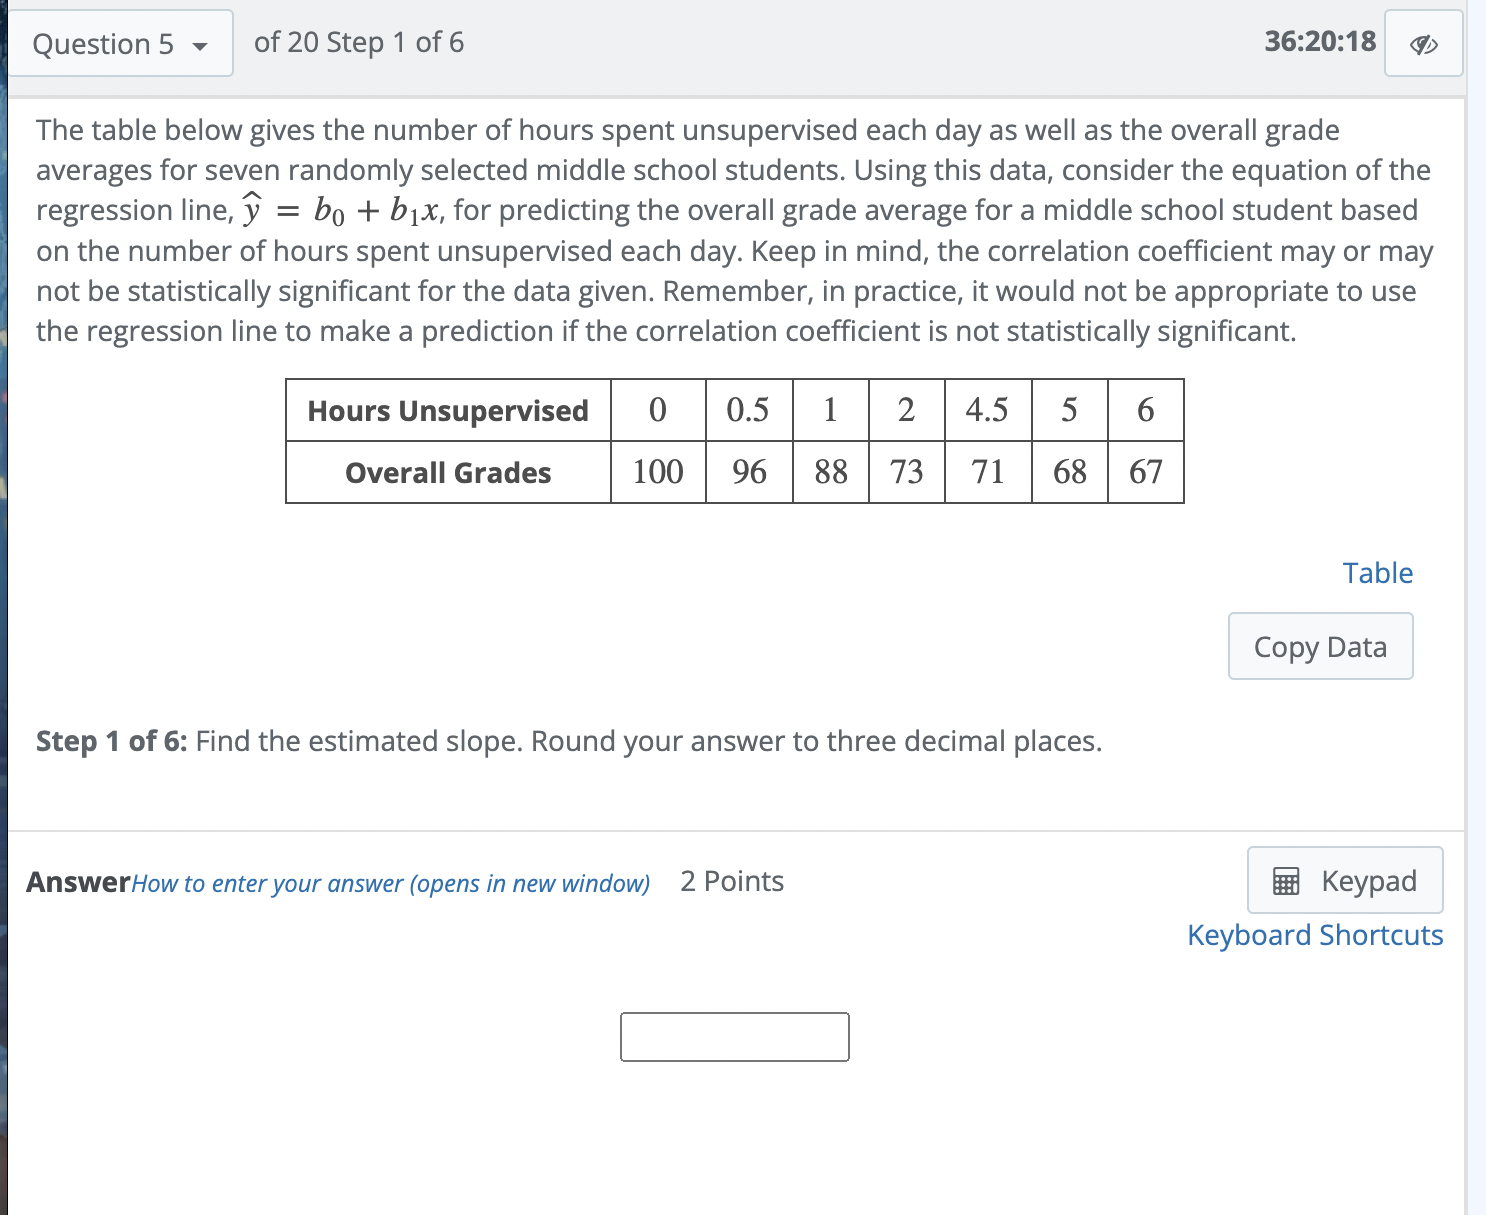Click the Step 1 of 6 label
The image size is (1486, 1215).
pyautogui.click(x=109, y=741)
